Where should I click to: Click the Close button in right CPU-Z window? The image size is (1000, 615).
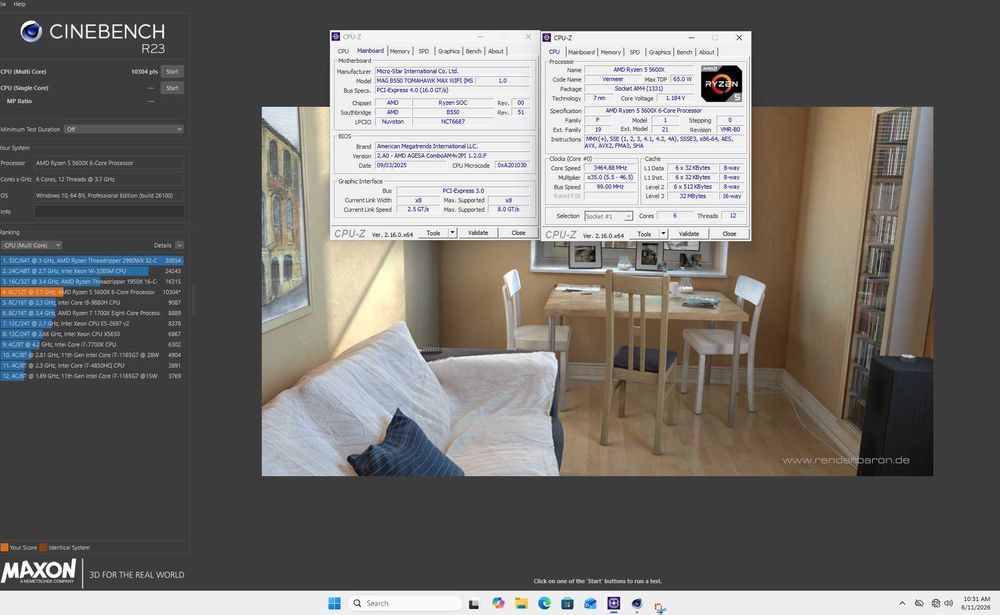pos(729,234)
